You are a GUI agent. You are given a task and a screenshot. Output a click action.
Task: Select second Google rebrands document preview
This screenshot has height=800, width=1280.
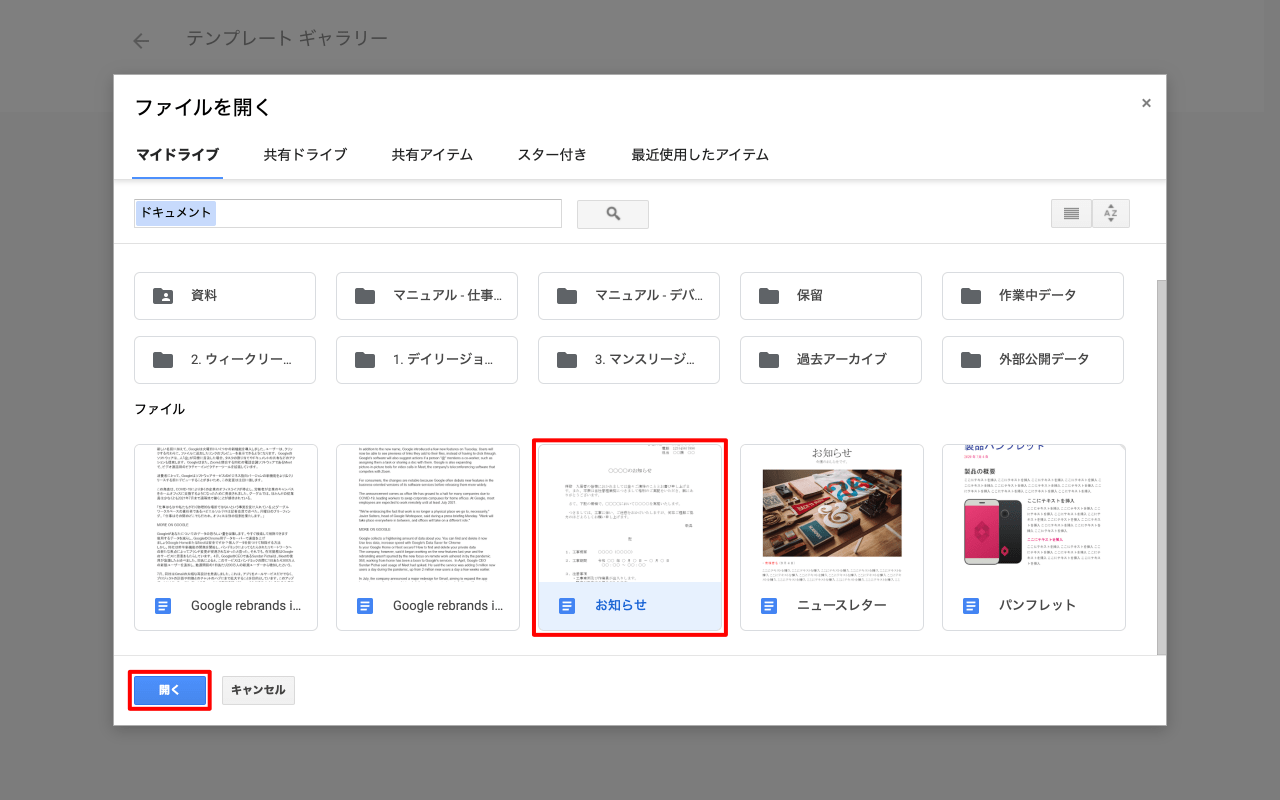(x=428, y=513)
